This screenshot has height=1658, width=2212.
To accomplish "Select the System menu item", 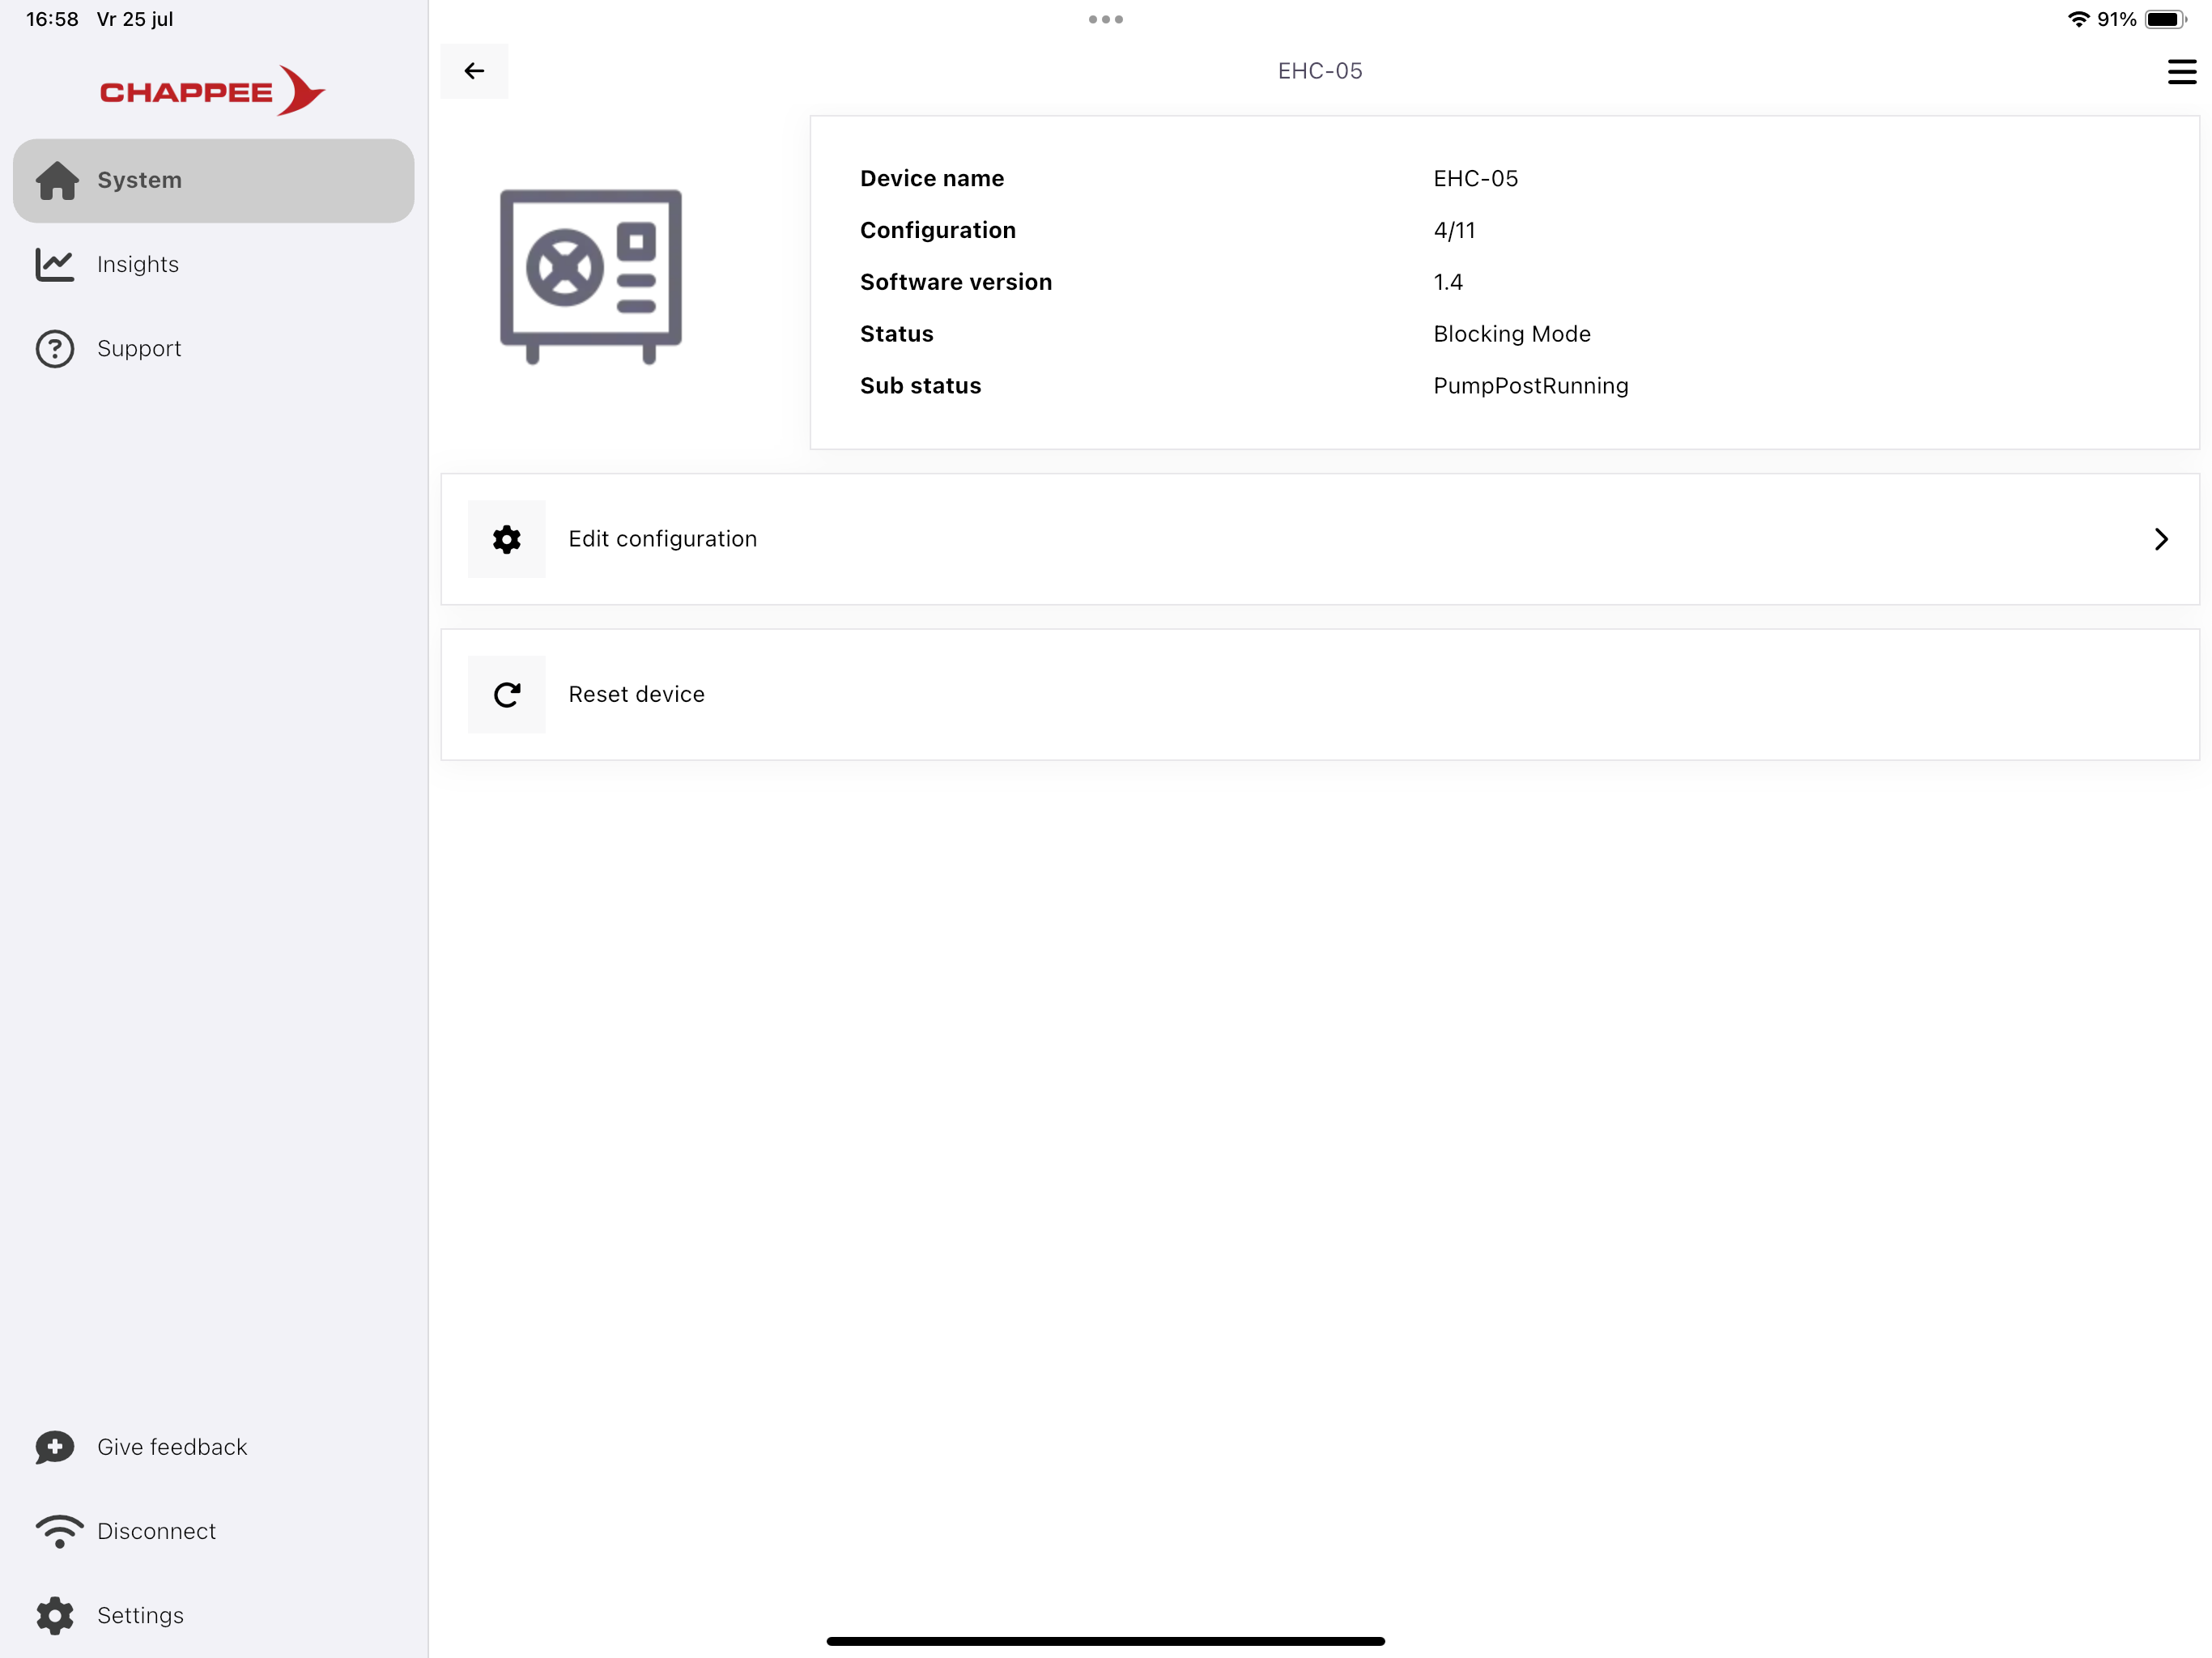I will pos(213,180).
